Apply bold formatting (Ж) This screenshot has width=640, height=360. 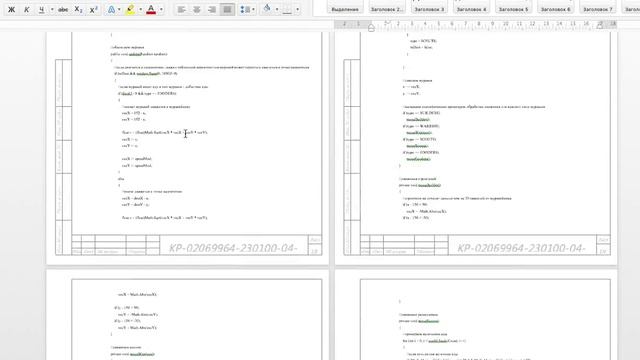tap(11, 9)
